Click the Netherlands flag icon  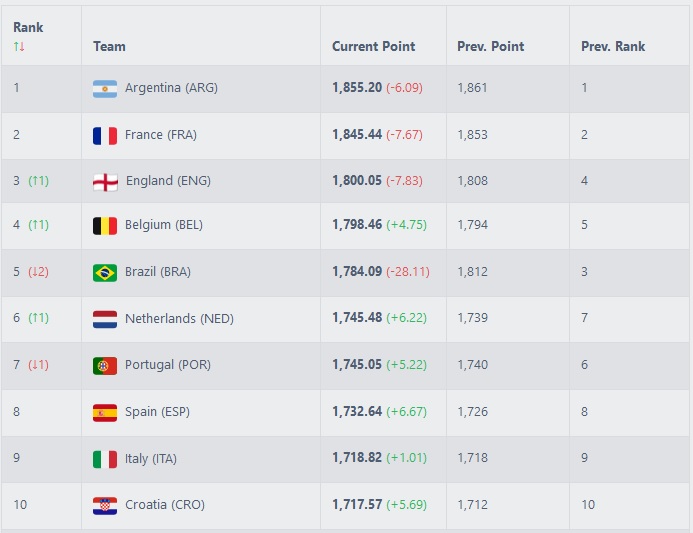coord(105,319)
